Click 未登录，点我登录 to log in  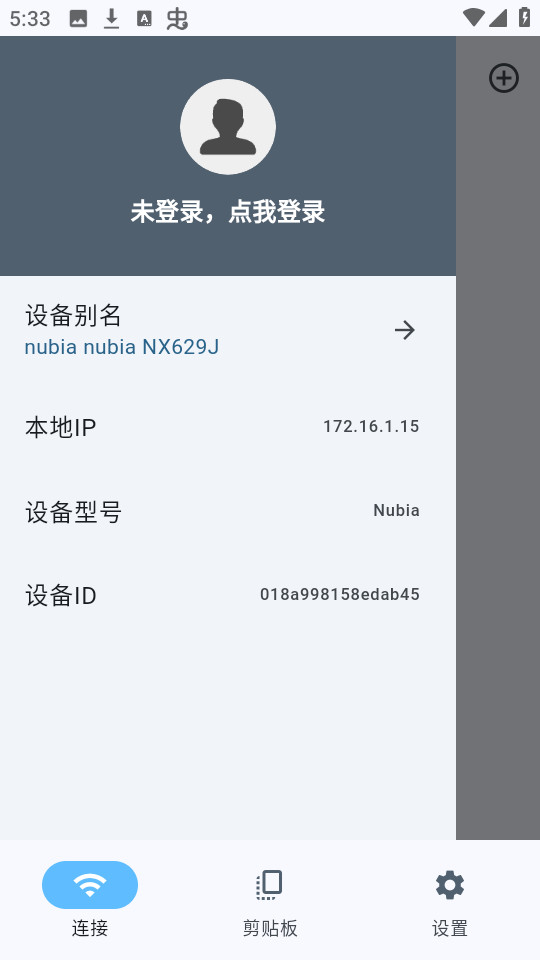coord(228,212)
